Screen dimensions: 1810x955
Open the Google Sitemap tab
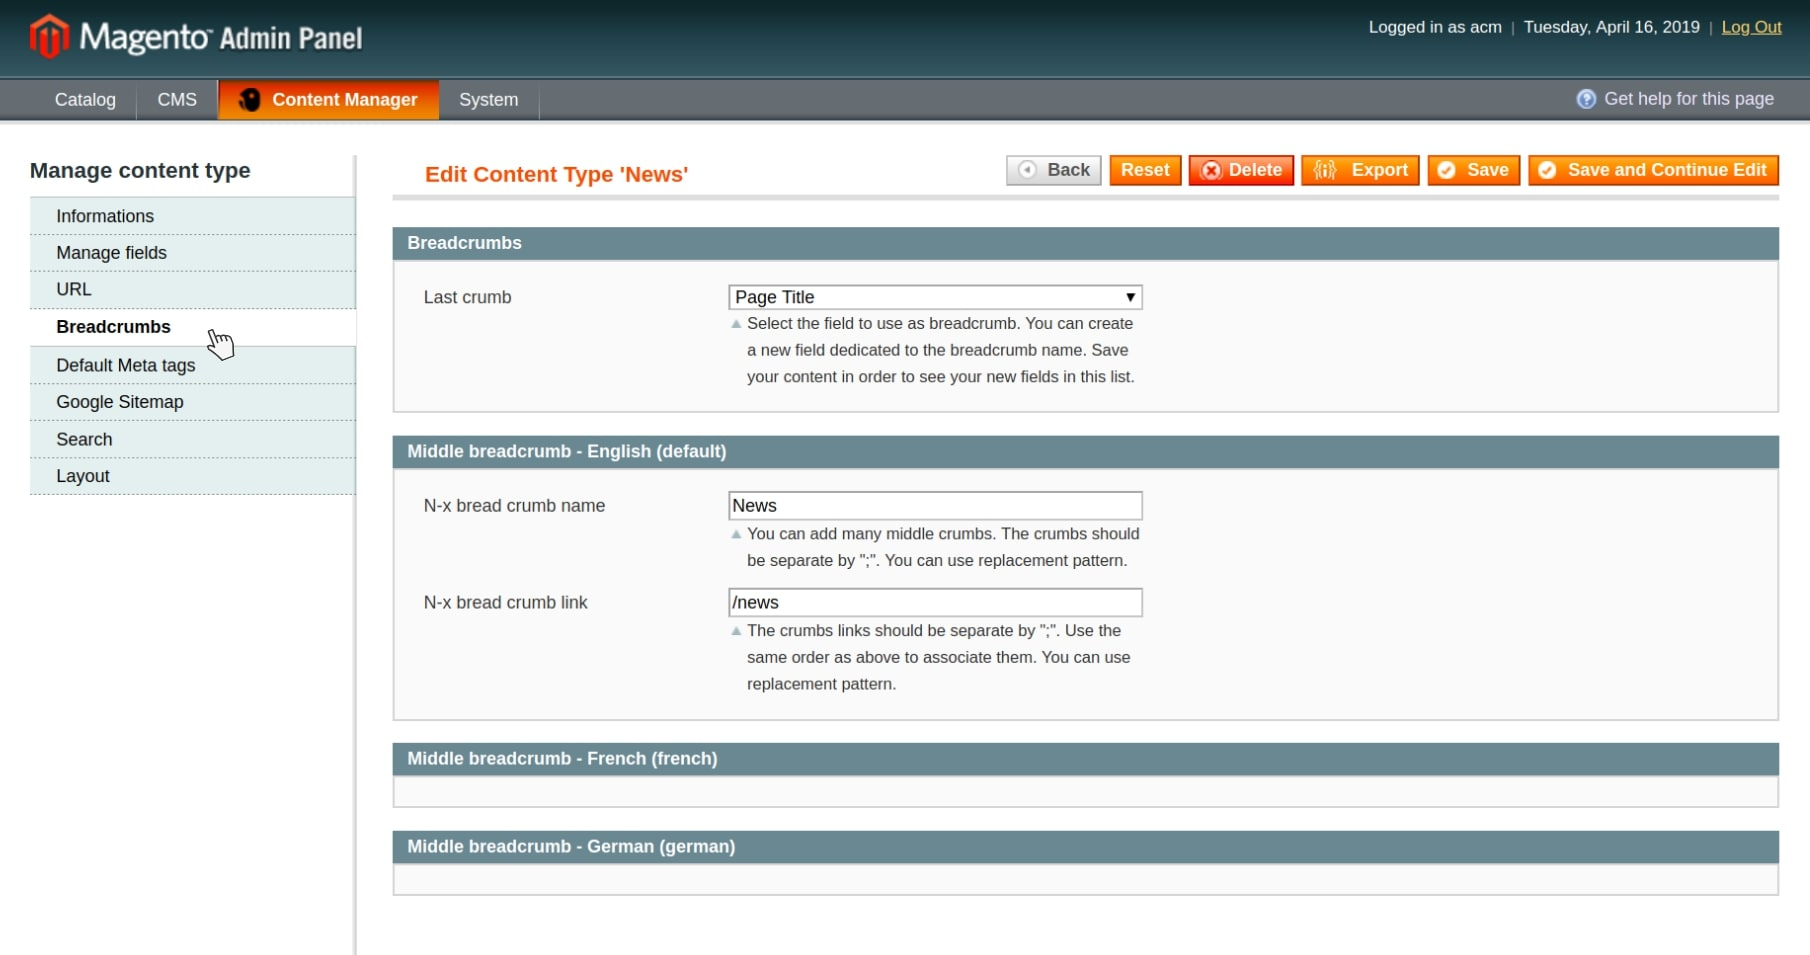[120, 402]
